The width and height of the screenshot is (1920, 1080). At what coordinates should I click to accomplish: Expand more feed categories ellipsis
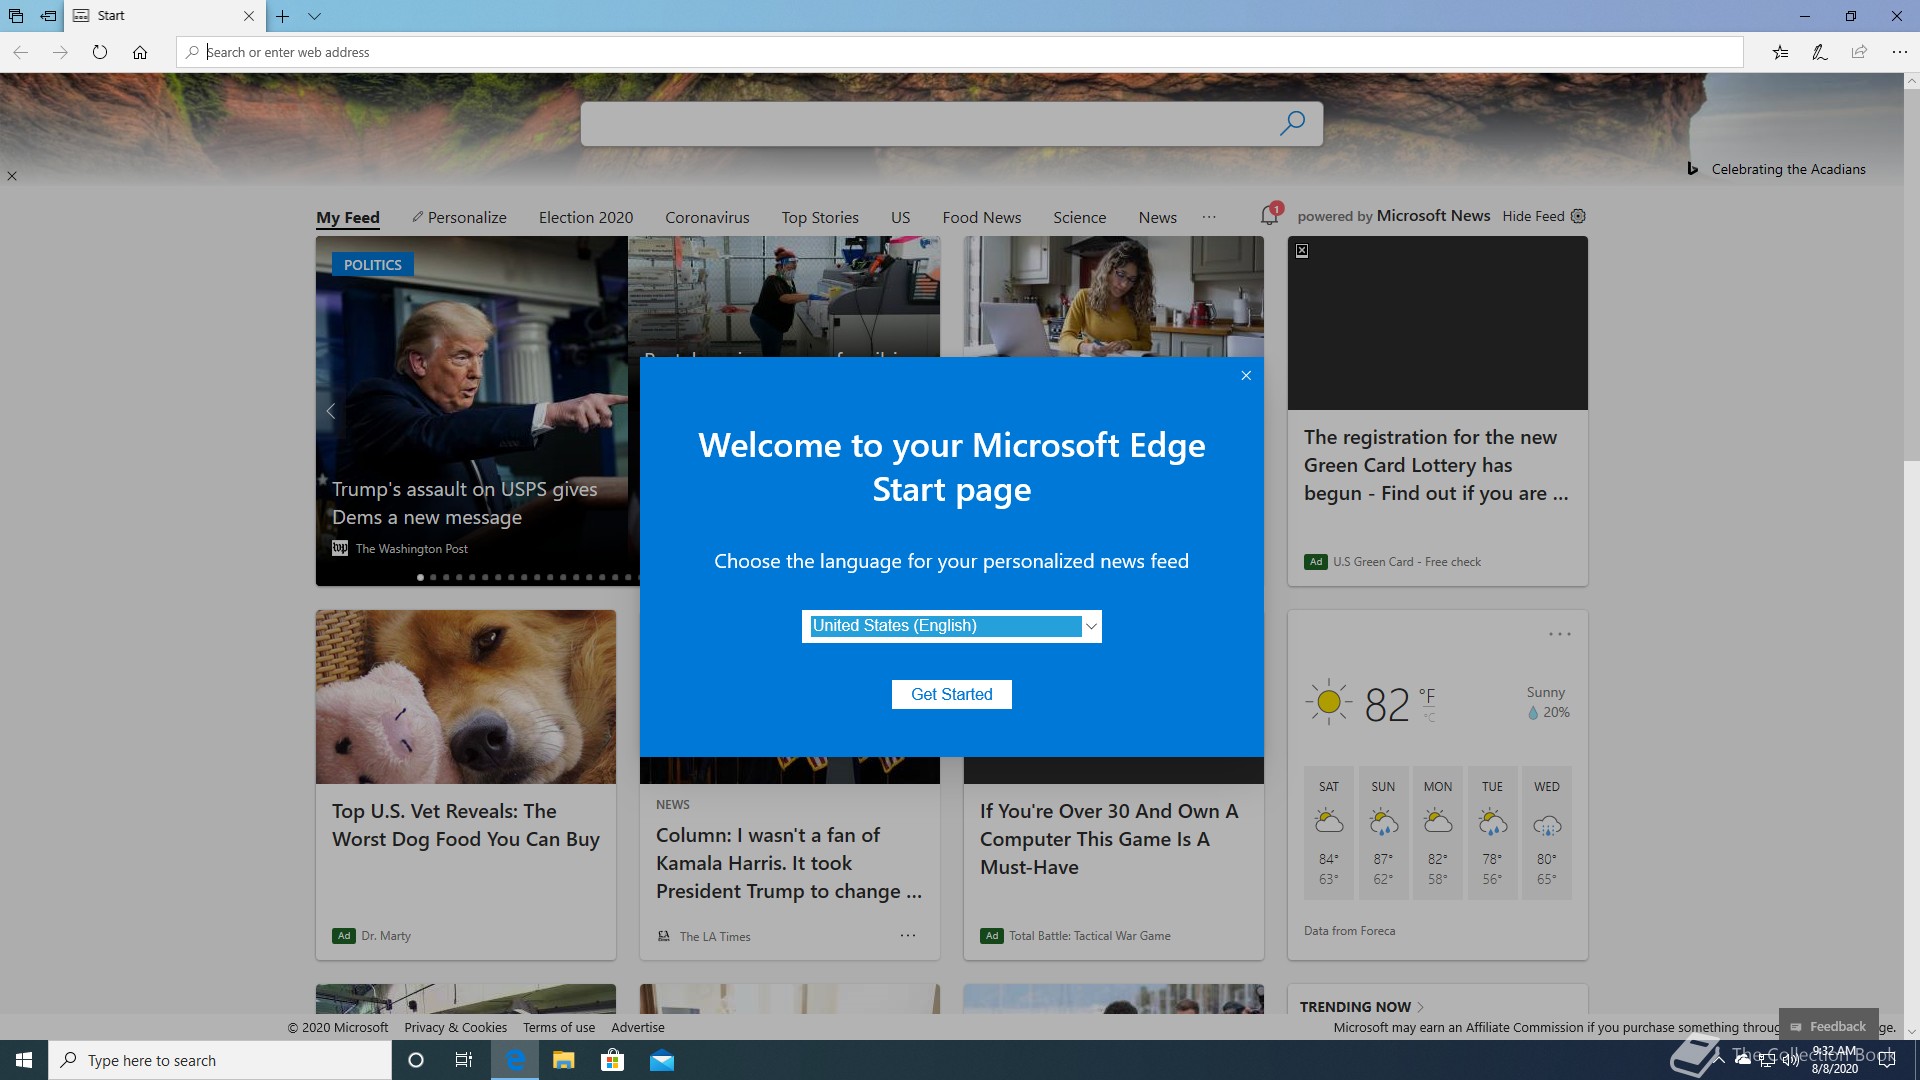pyautogui.click(x=1209, y=217)
